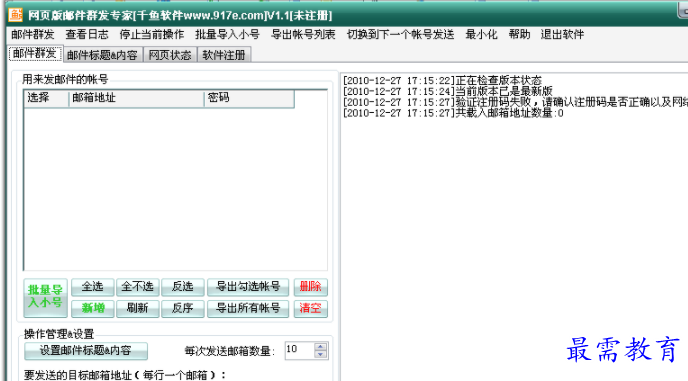Image resolution: width=688 pixels, height=381 pixels.
Task: Switch to the 邮件标题&内容 tab
Action: pos(103,55)
